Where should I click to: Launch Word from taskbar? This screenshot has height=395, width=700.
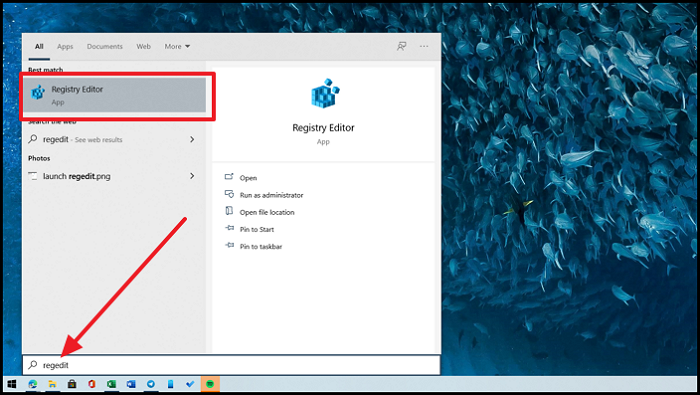pos(131,384)
